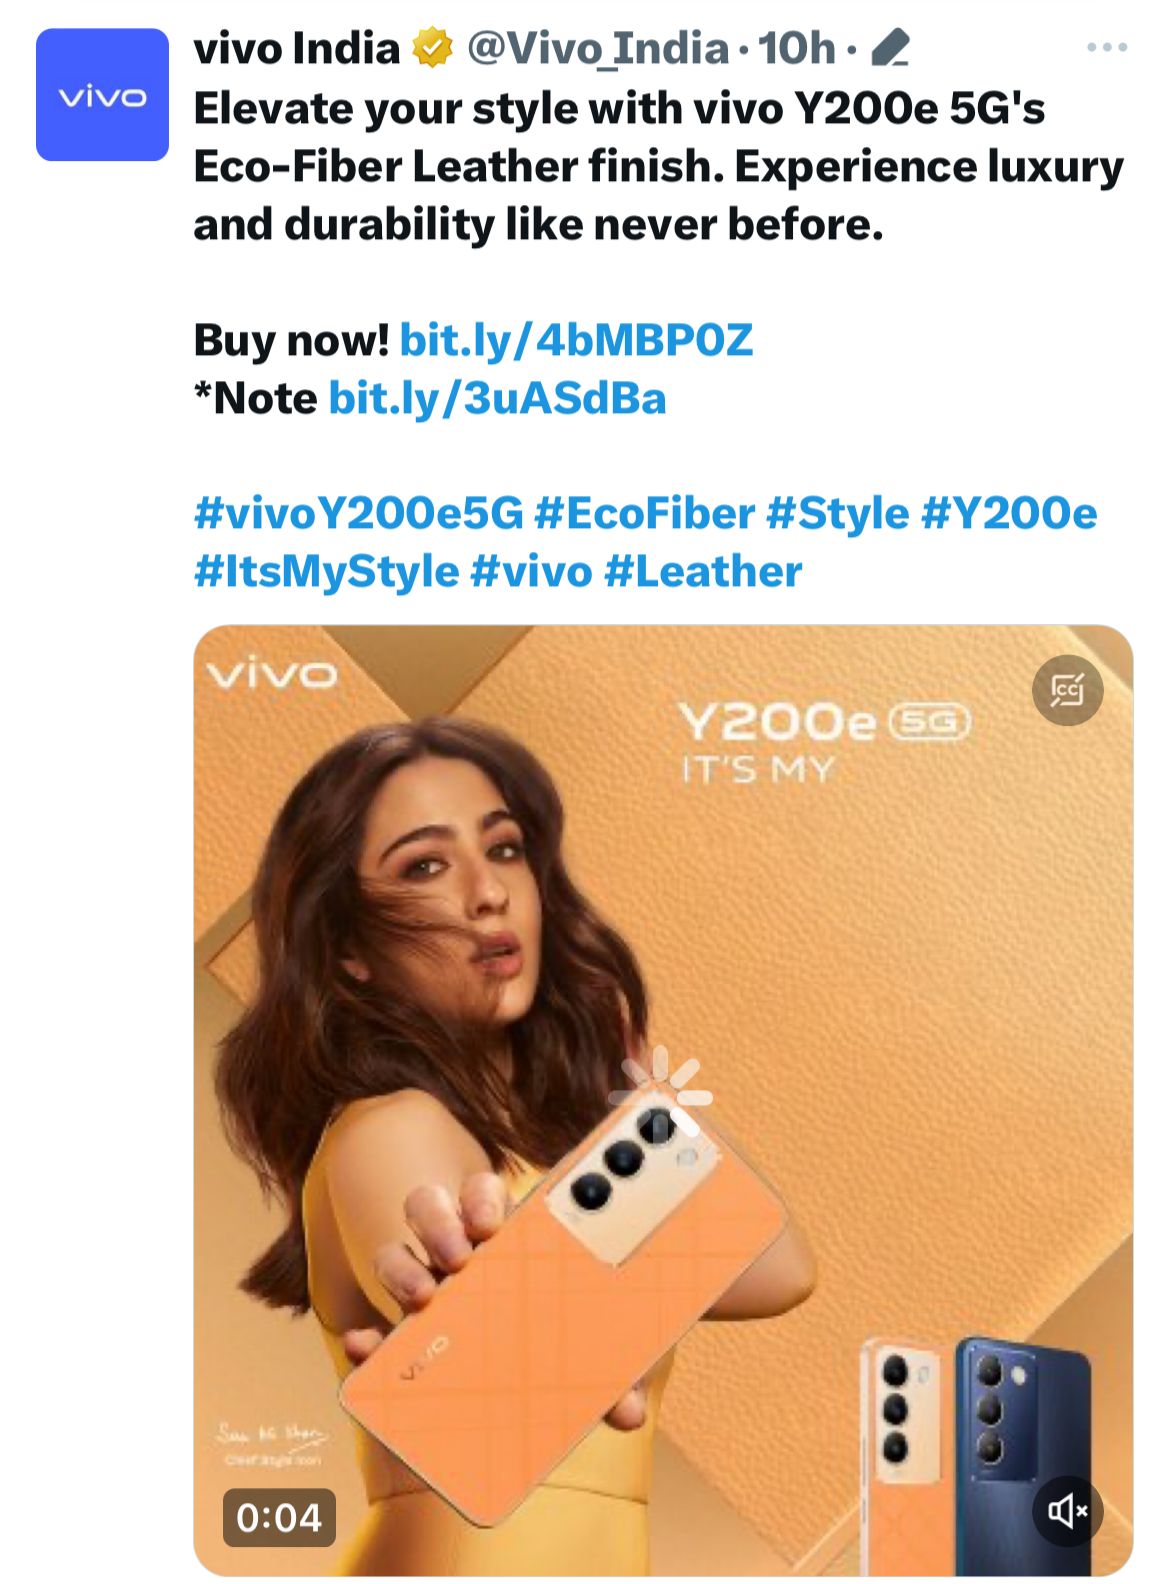Click the 0:04 video duration indicator
The height and width of the screenshot is (1584, 1170).
(278, 1515)
